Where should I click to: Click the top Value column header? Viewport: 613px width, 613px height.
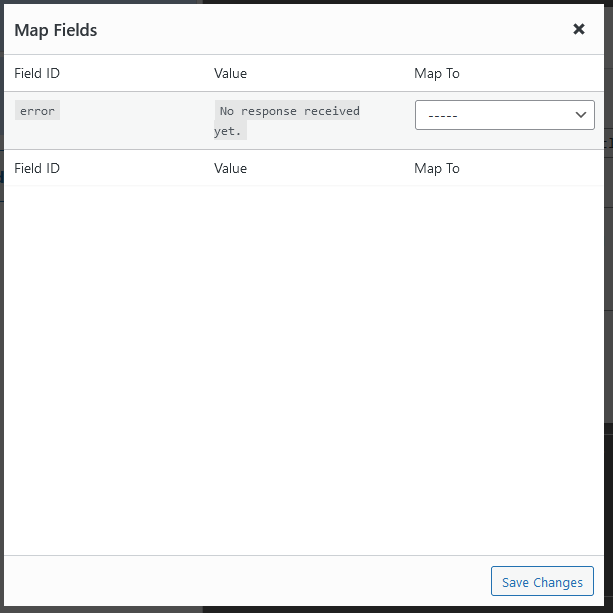230,73
